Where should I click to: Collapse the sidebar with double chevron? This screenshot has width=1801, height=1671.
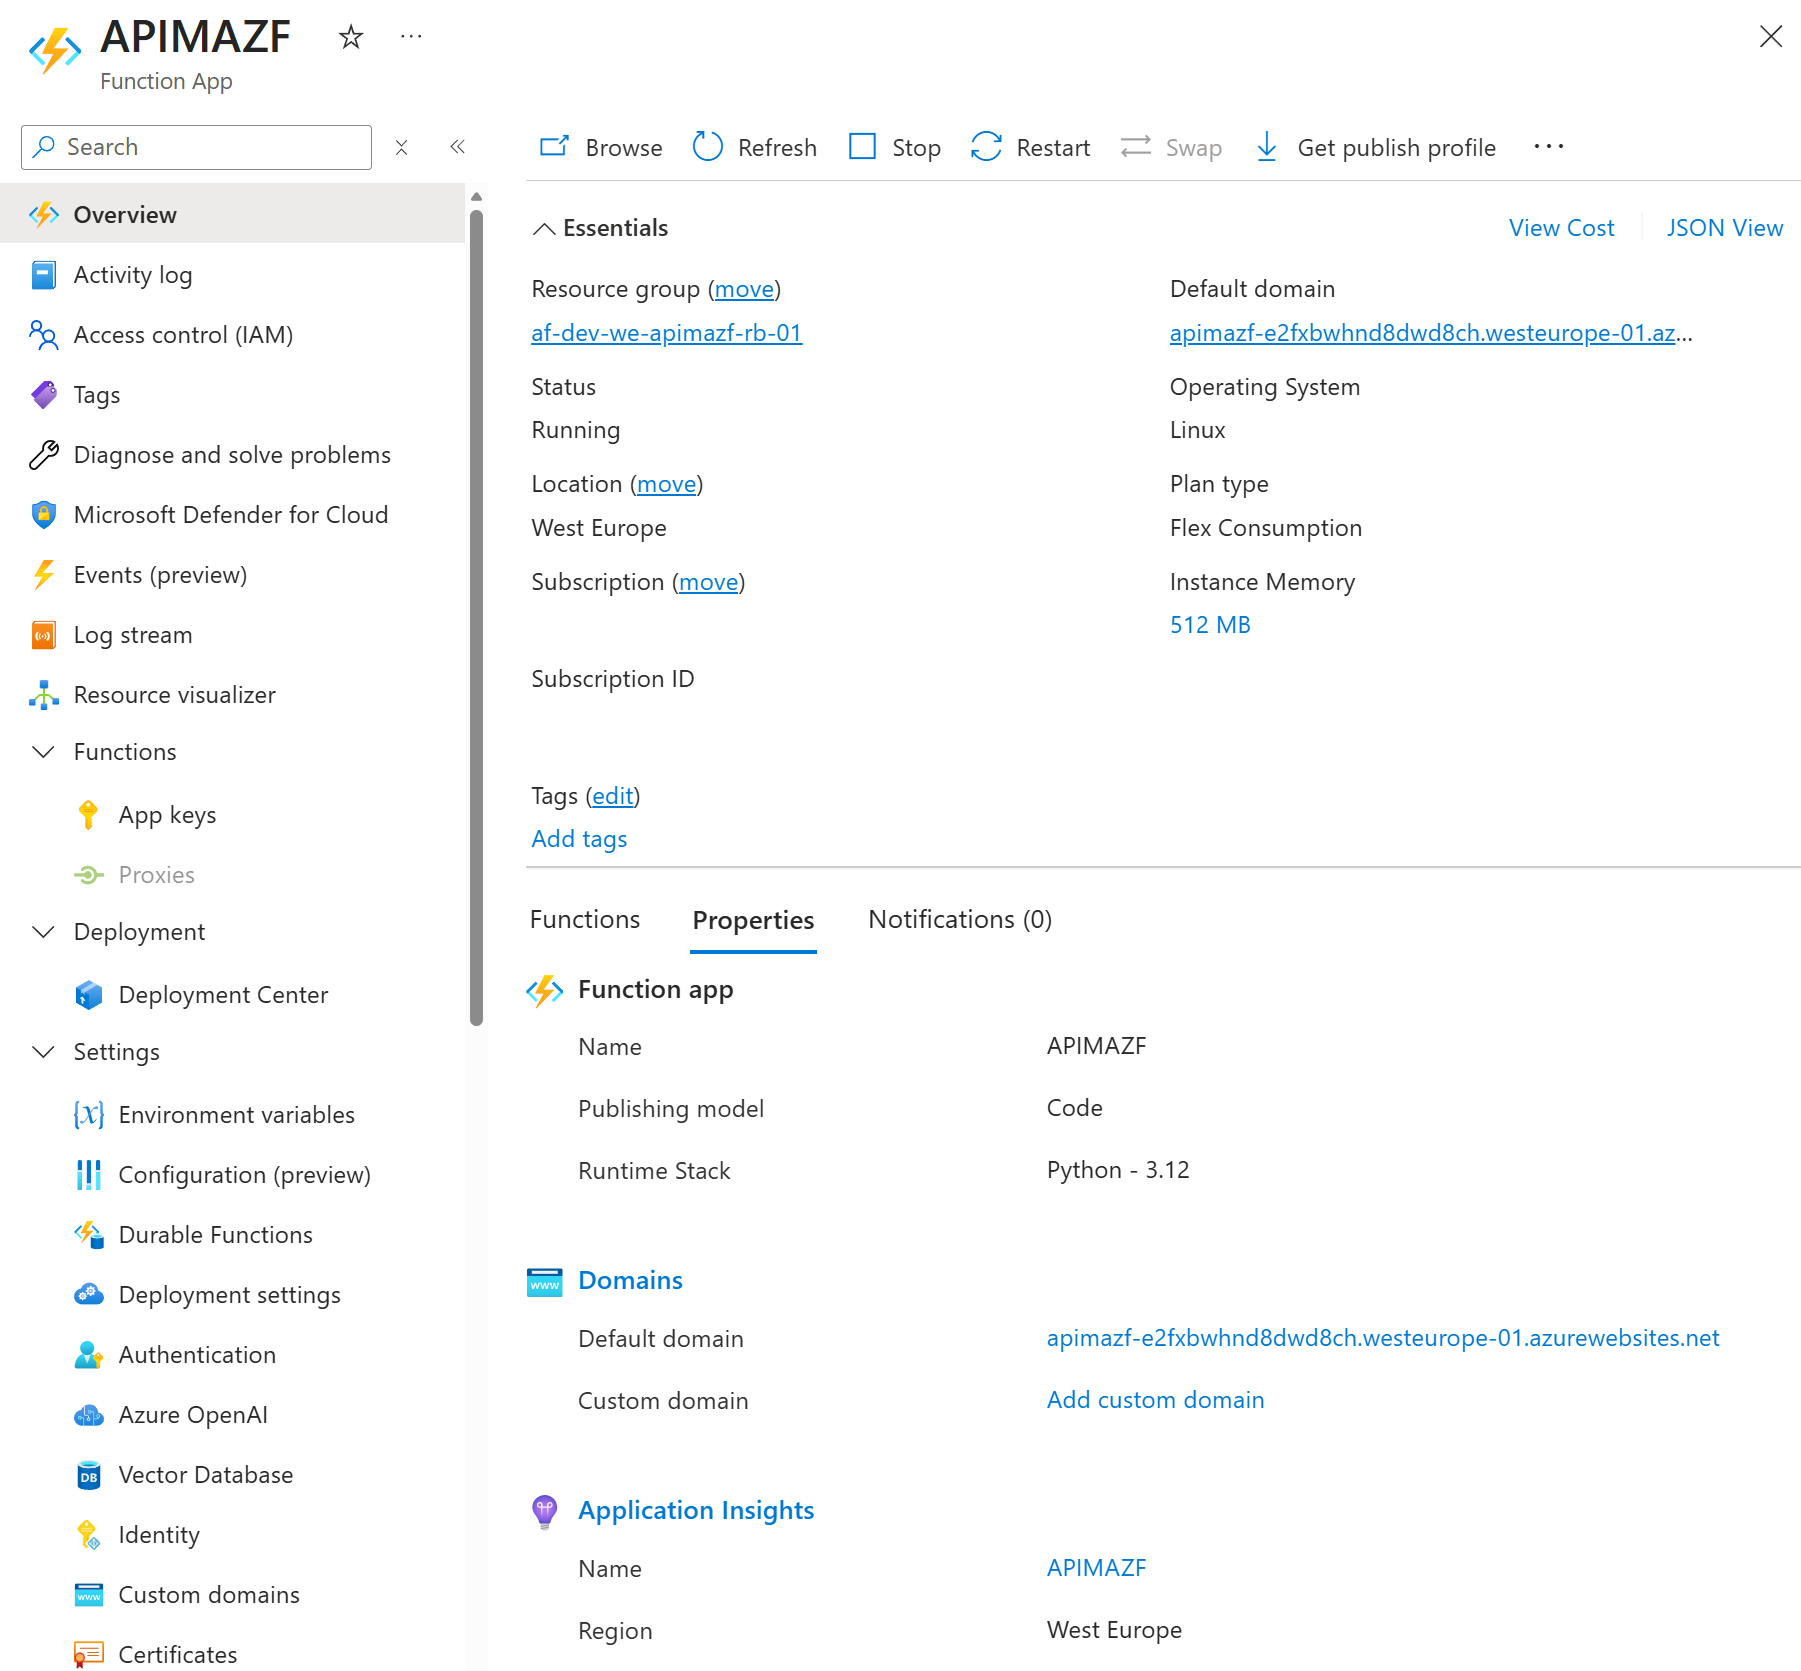tap(458, 147)
